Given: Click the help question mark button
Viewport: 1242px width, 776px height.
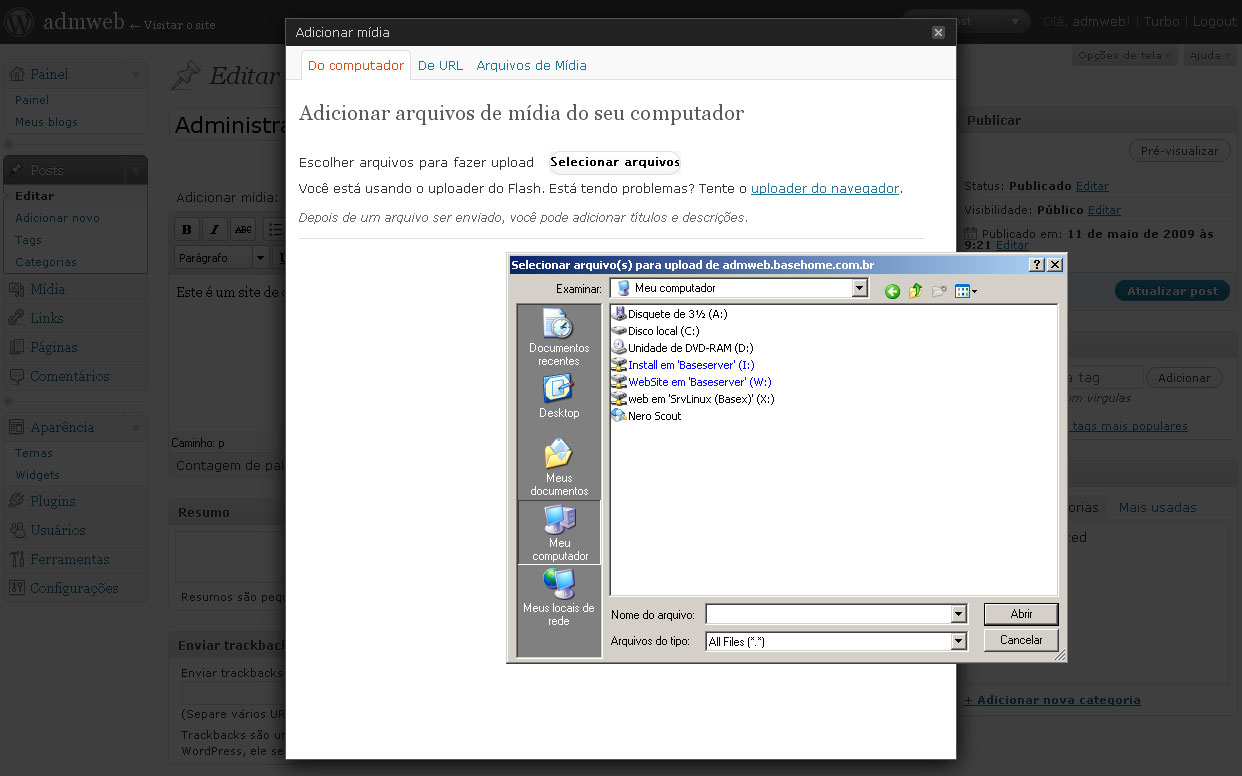Looking at the screenshot, I should (x=1037, y=265).
